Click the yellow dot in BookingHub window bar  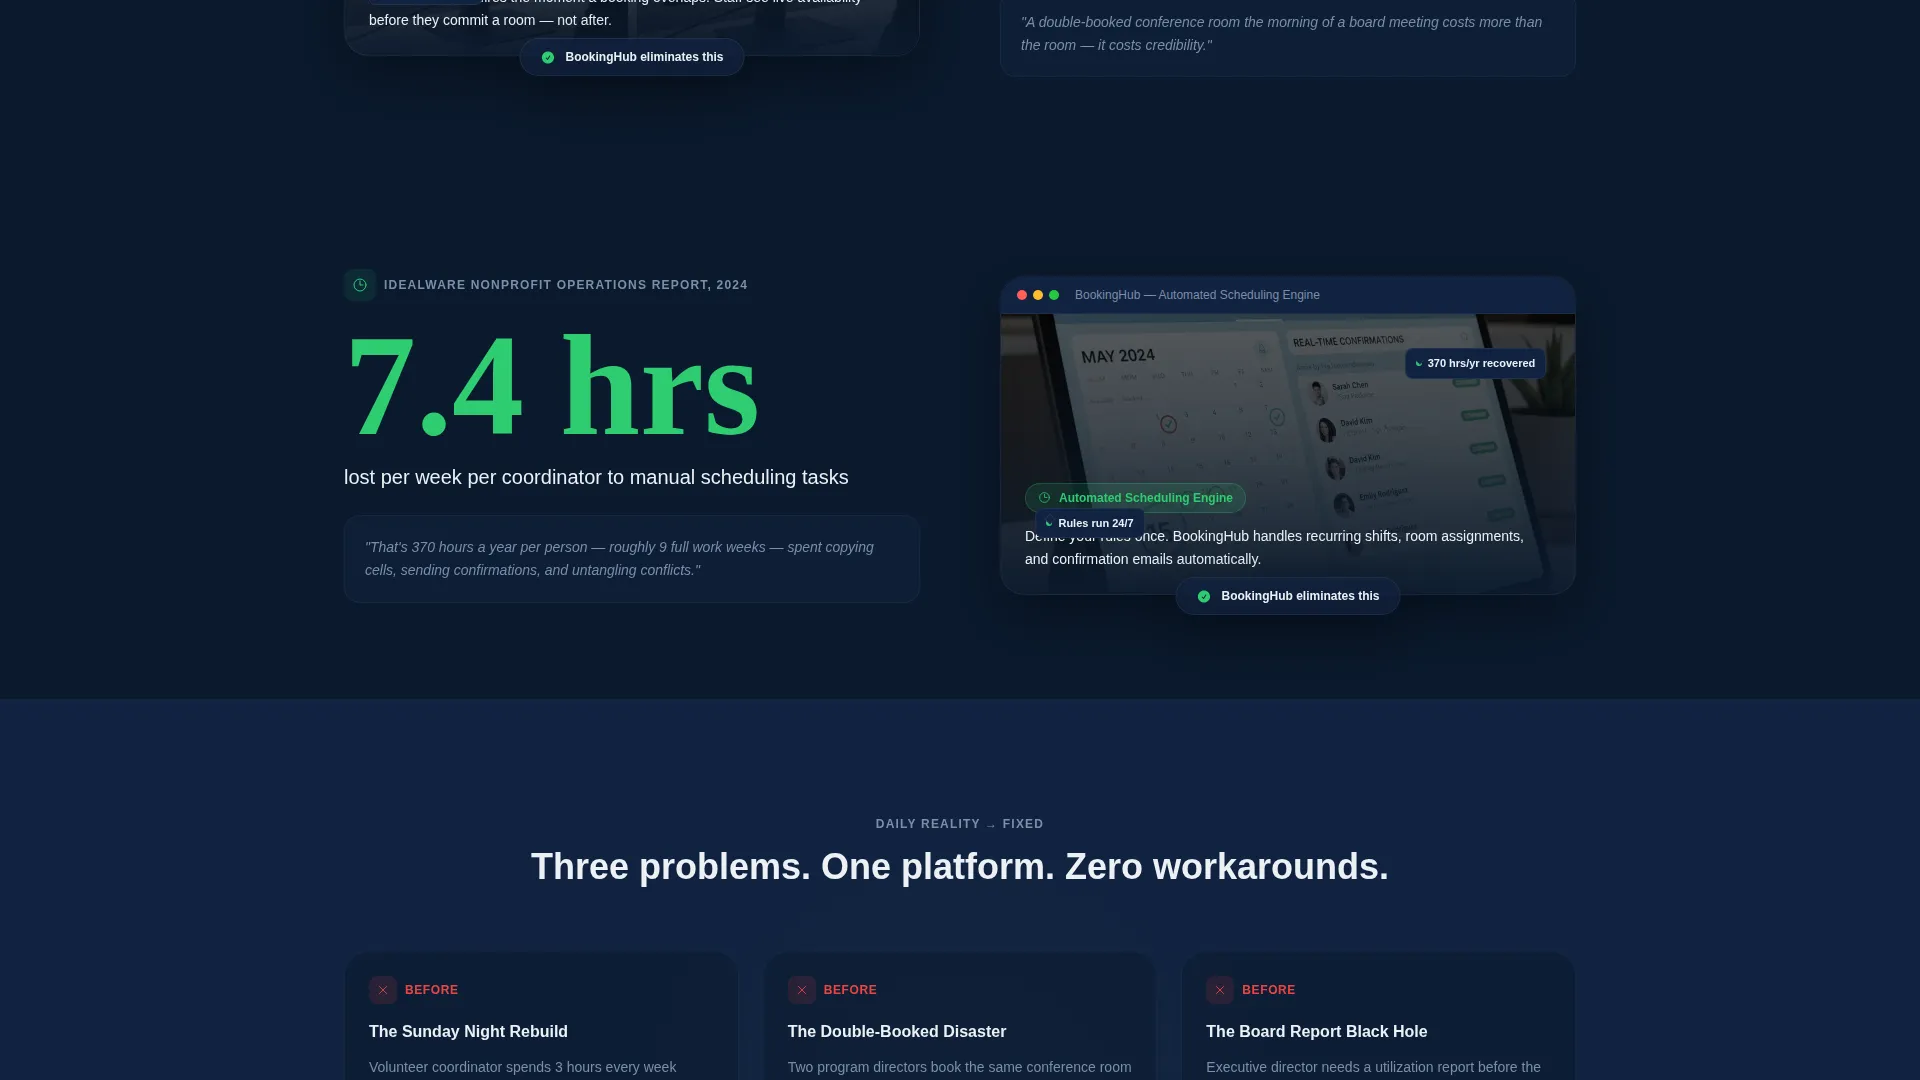point(1038,295)
